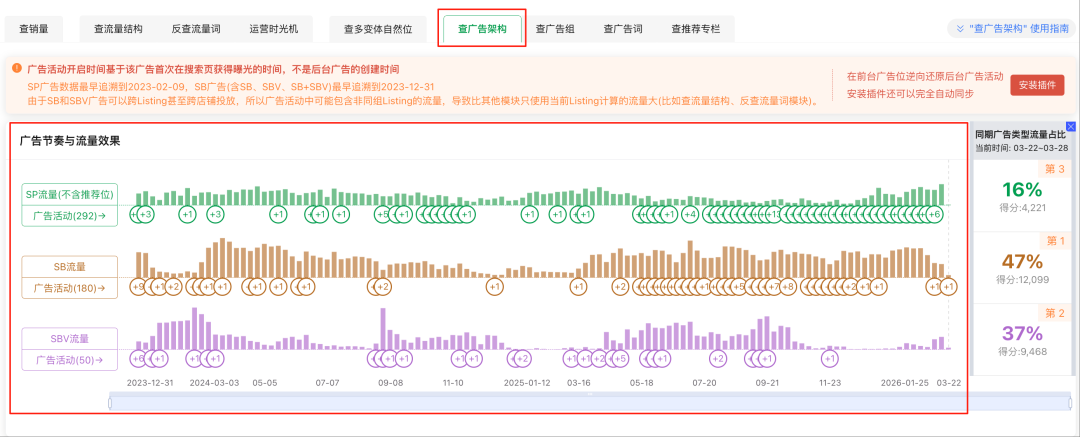The width and height of the screenshot is (1080, 437).
Task: Click the 安装插件 button
Action: coord(1037,85)
